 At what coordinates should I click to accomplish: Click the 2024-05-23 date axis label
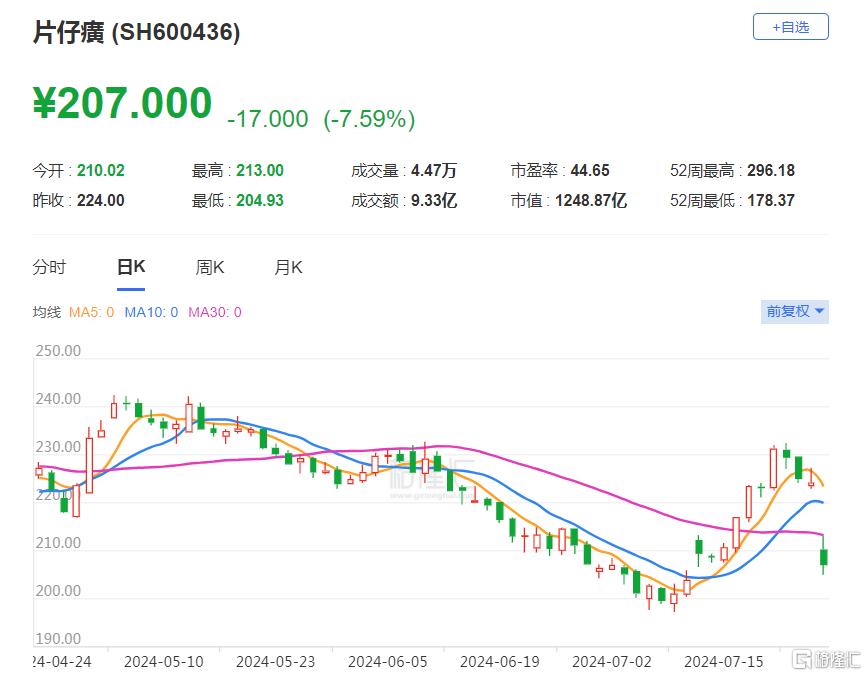click(275, 662)
